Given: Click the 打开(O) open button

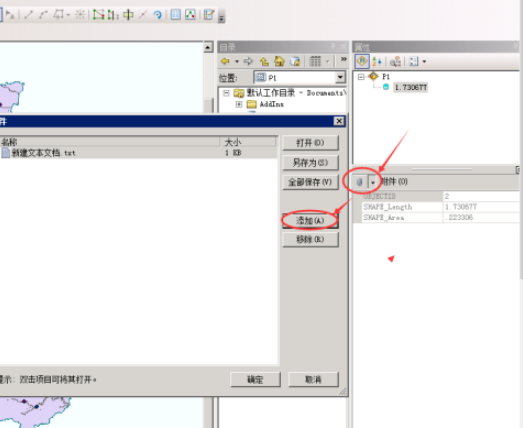Looking at the screenshot, I should point(310,143).
